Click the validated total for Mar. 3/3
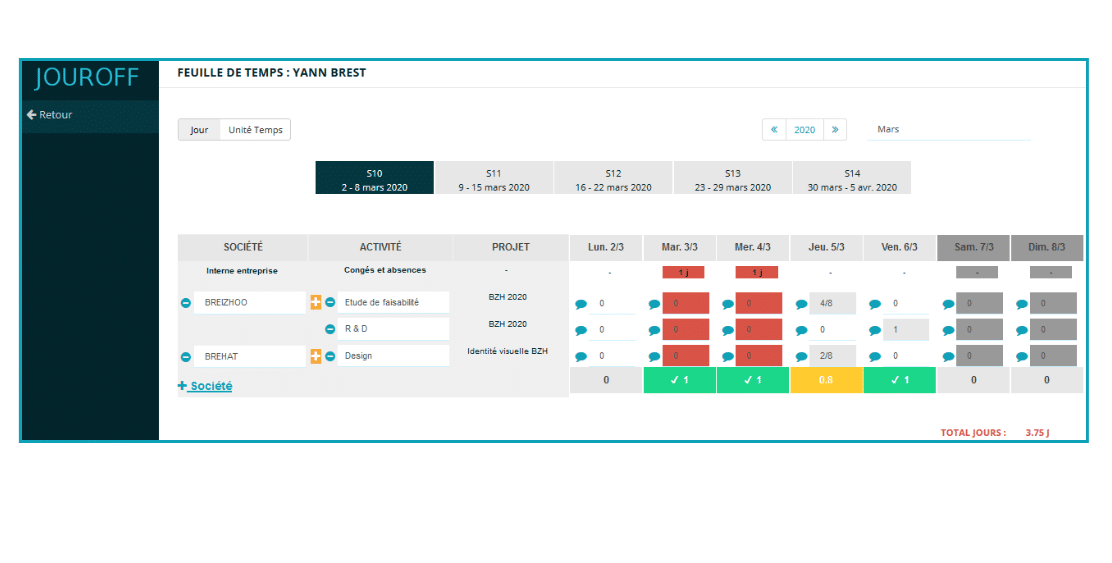The image size is (1112, 563). tap(679, 380)
